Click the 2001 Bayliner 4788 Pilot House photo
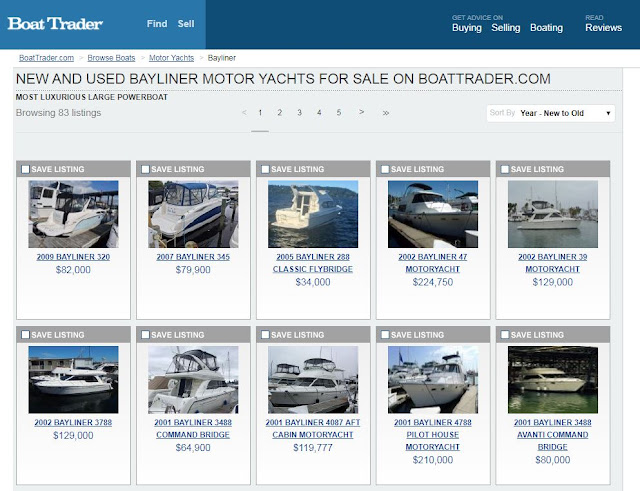640x491 pixels. pyautogui.click(x=433, y=380)
